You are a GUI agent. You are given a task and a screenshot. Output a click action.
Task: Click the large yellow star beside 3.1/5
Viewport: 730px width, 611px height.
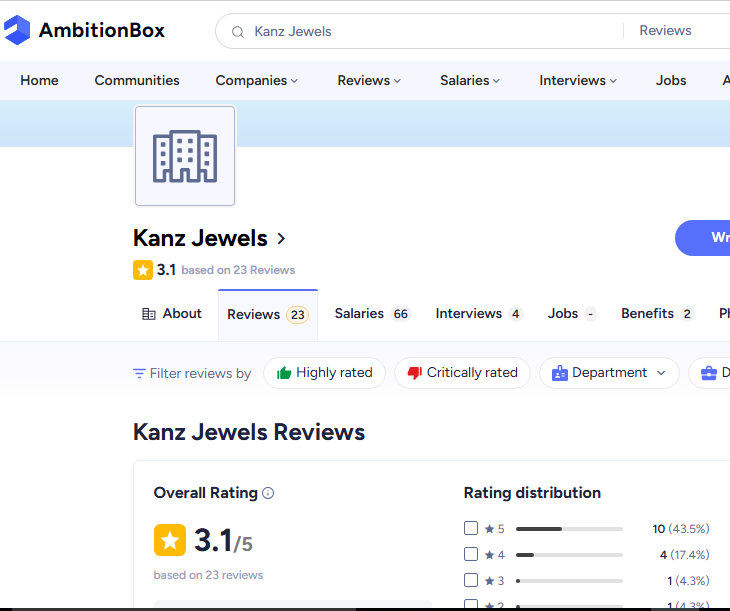coord(170,540)
